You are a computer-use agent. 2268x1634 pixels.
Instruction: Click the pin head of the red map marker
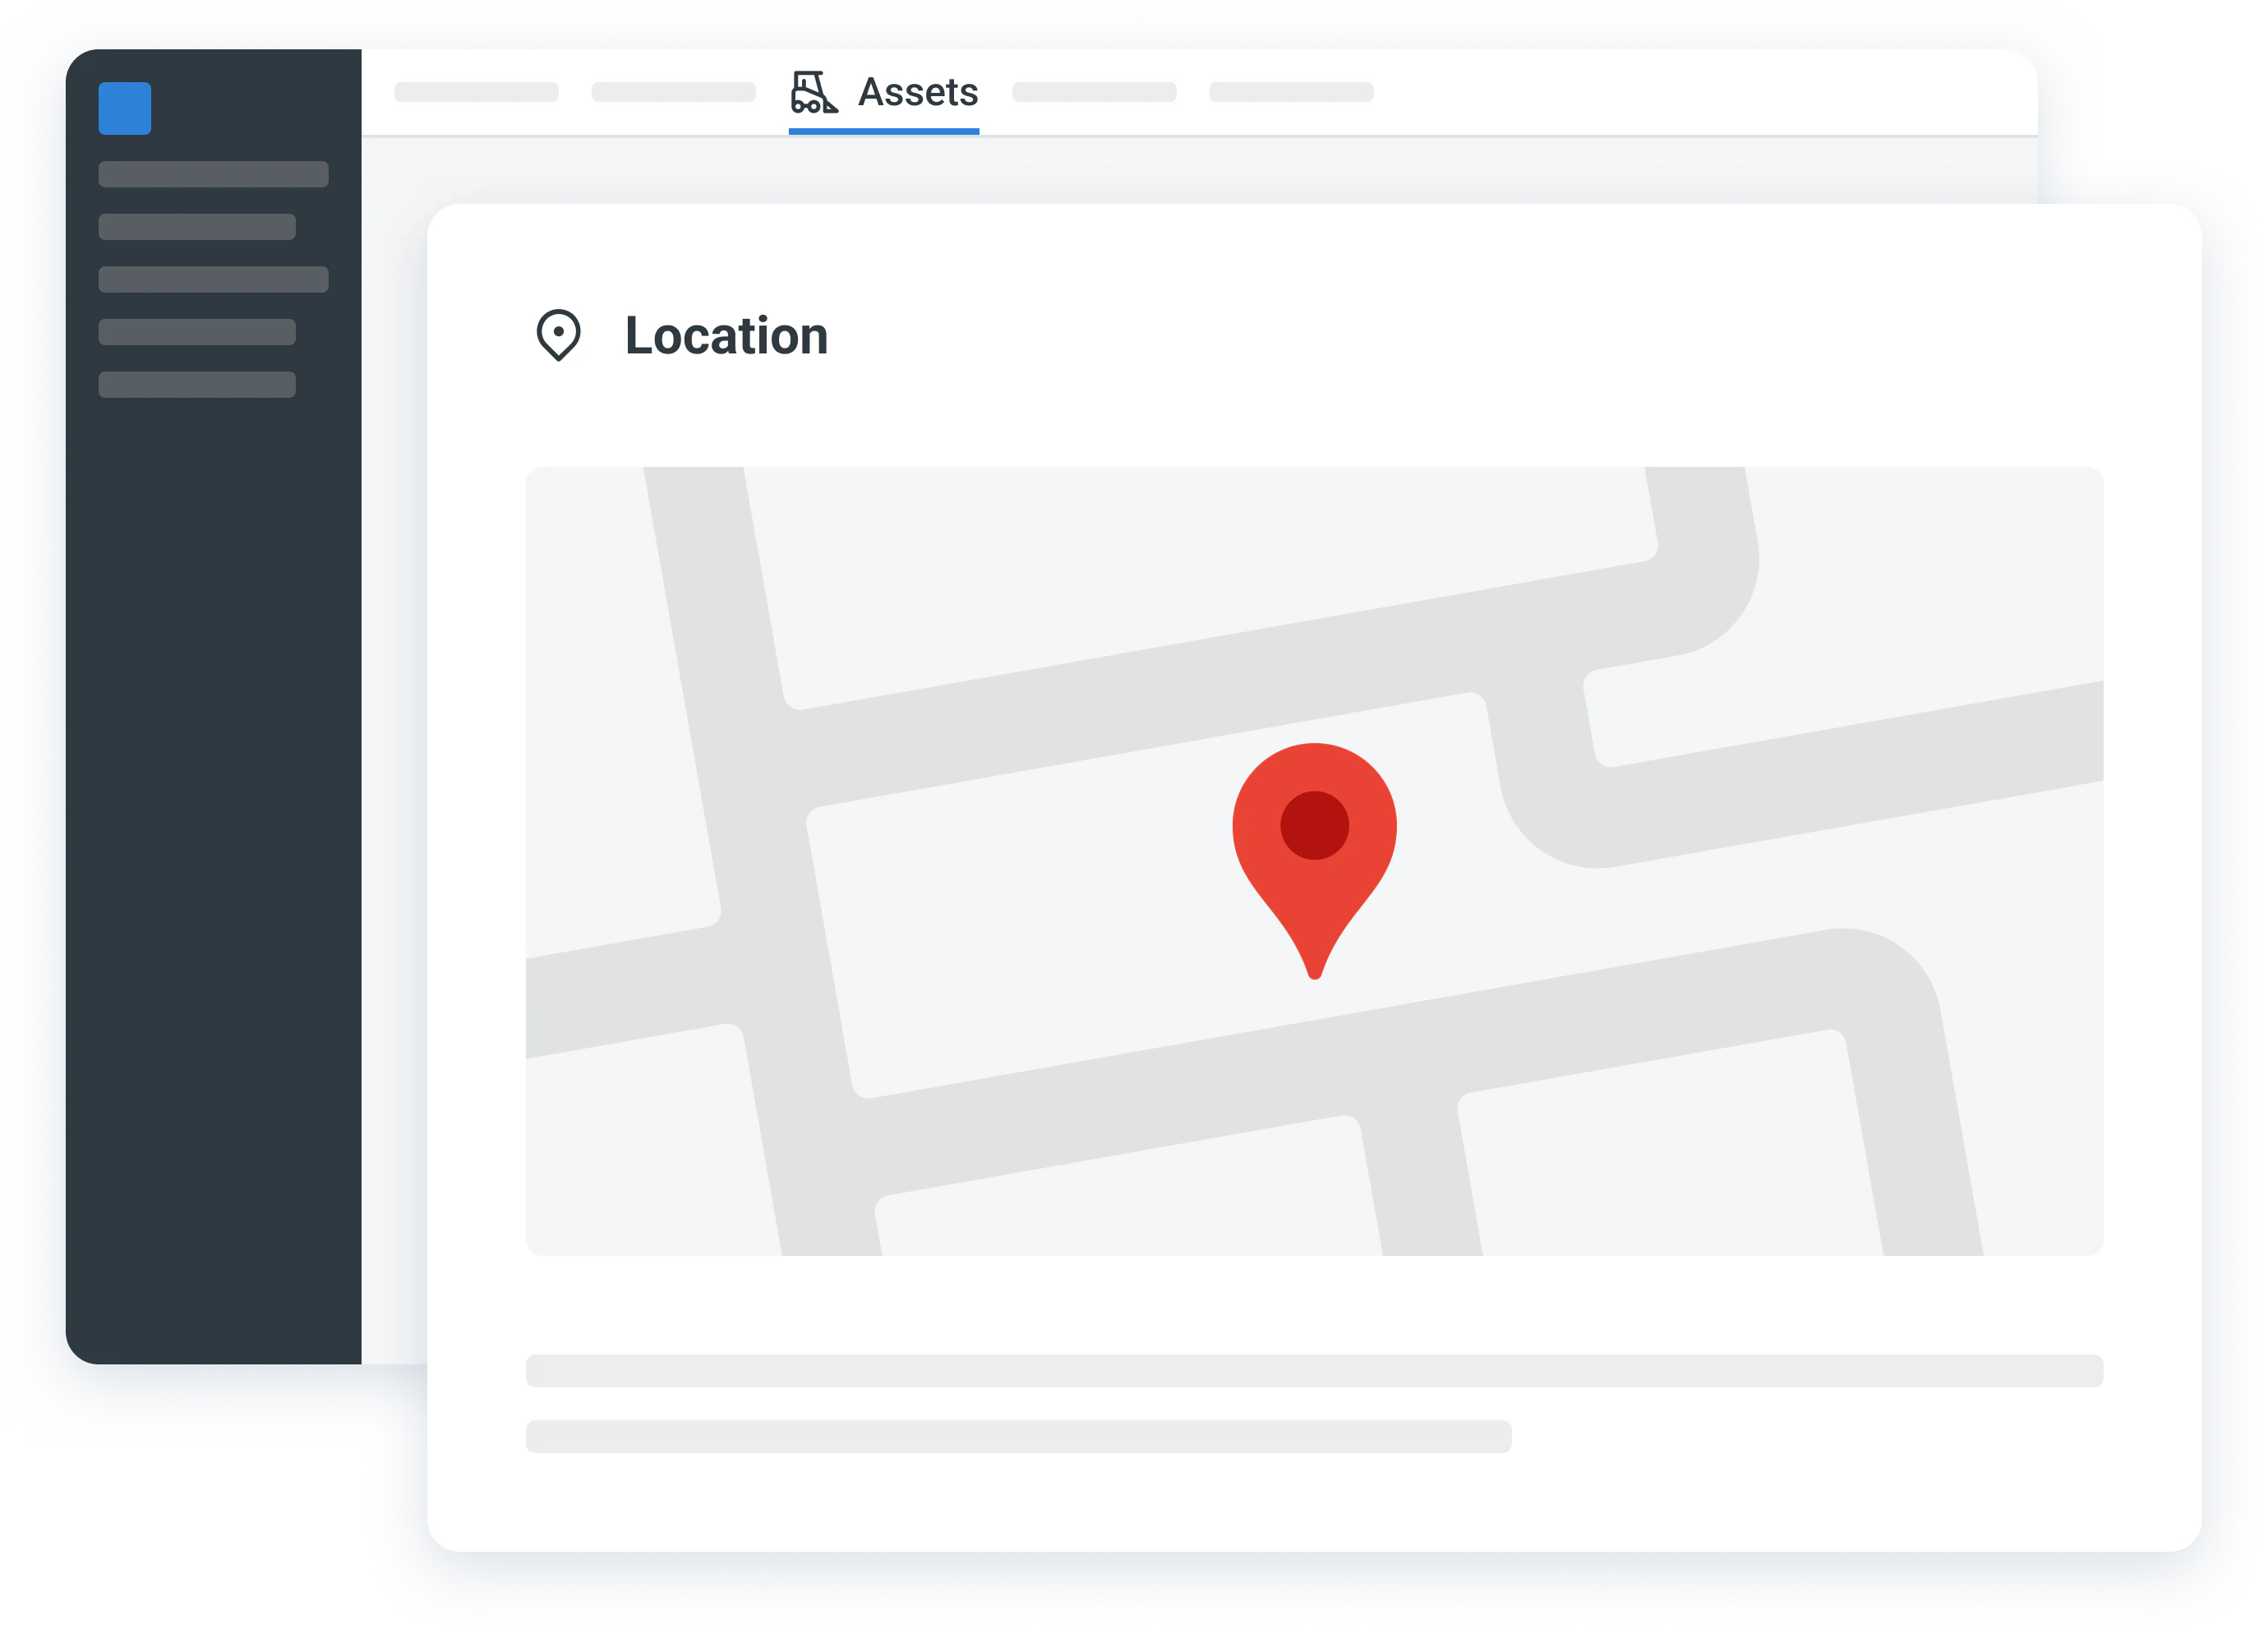click(x=1315, y=825)
